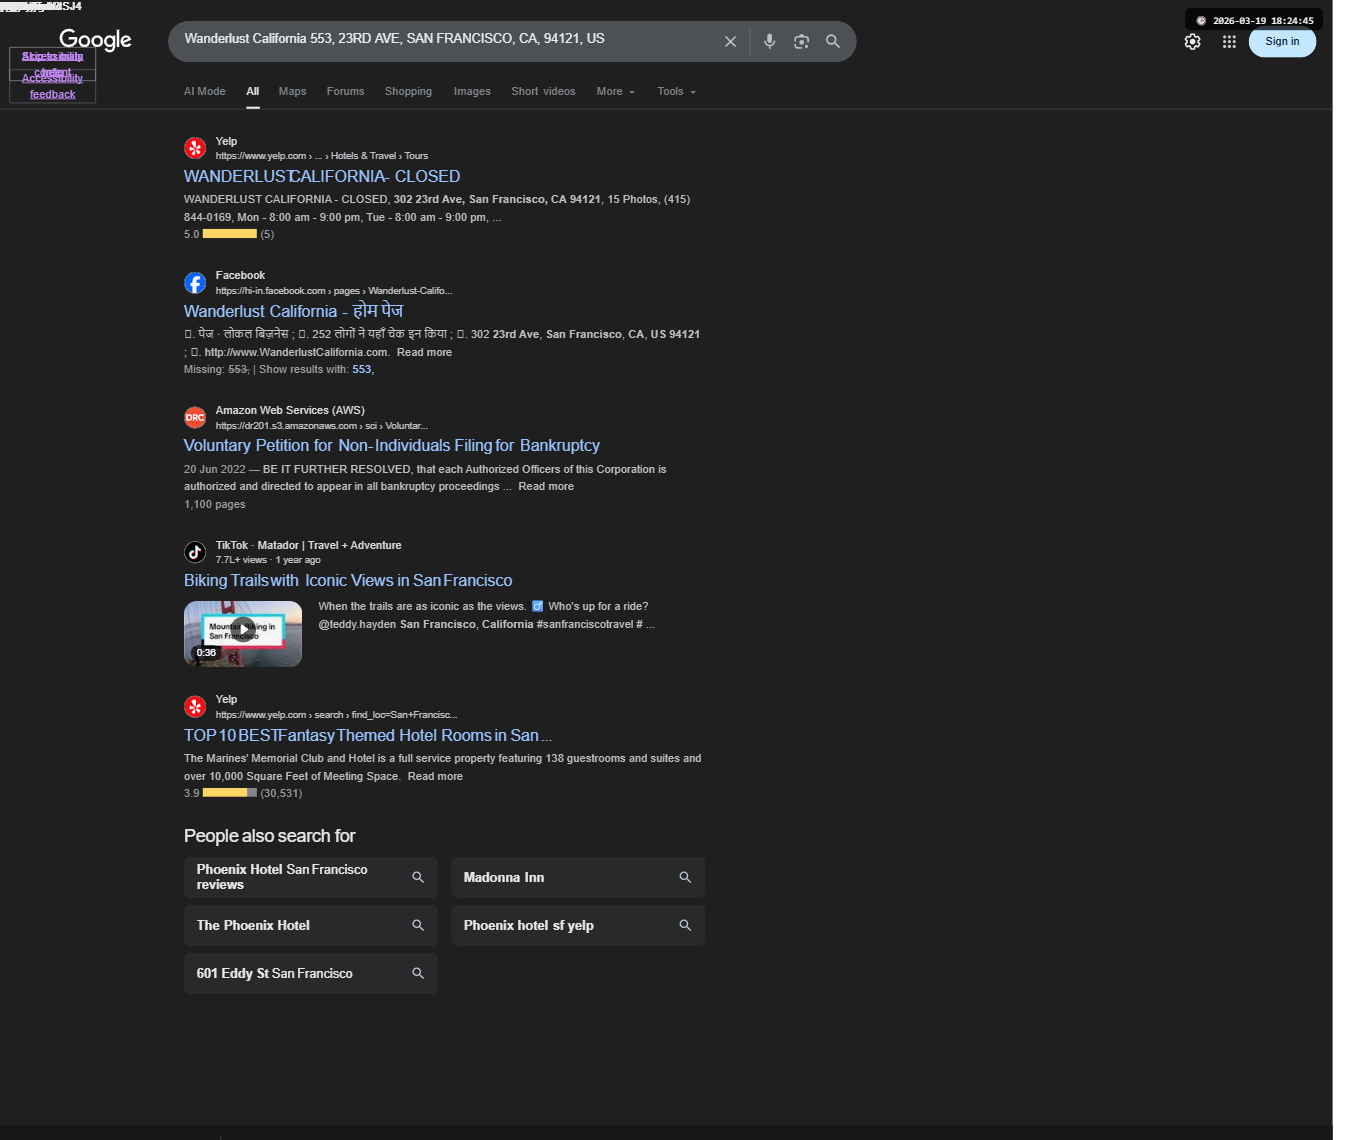Click the Accessibility feedback link

pyautogui.click(x=52, y=86)
